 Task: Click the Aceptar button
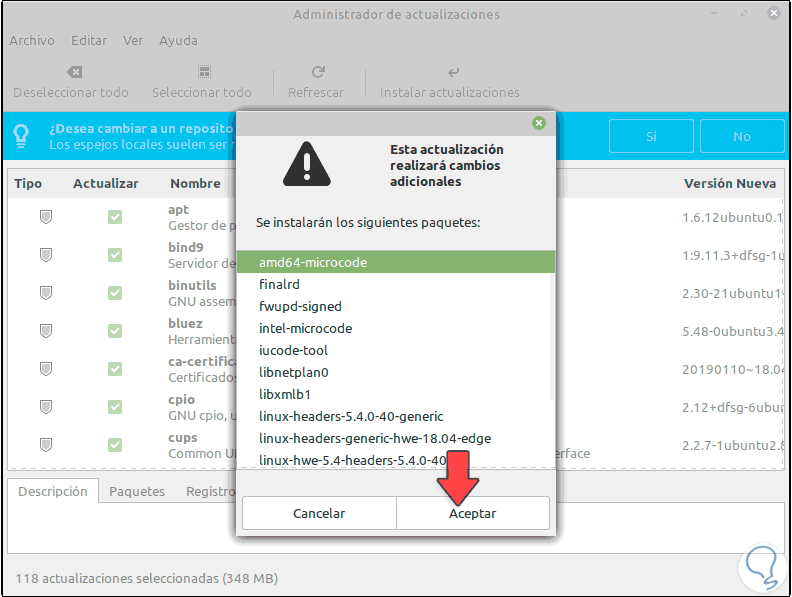tap(473, 513)
